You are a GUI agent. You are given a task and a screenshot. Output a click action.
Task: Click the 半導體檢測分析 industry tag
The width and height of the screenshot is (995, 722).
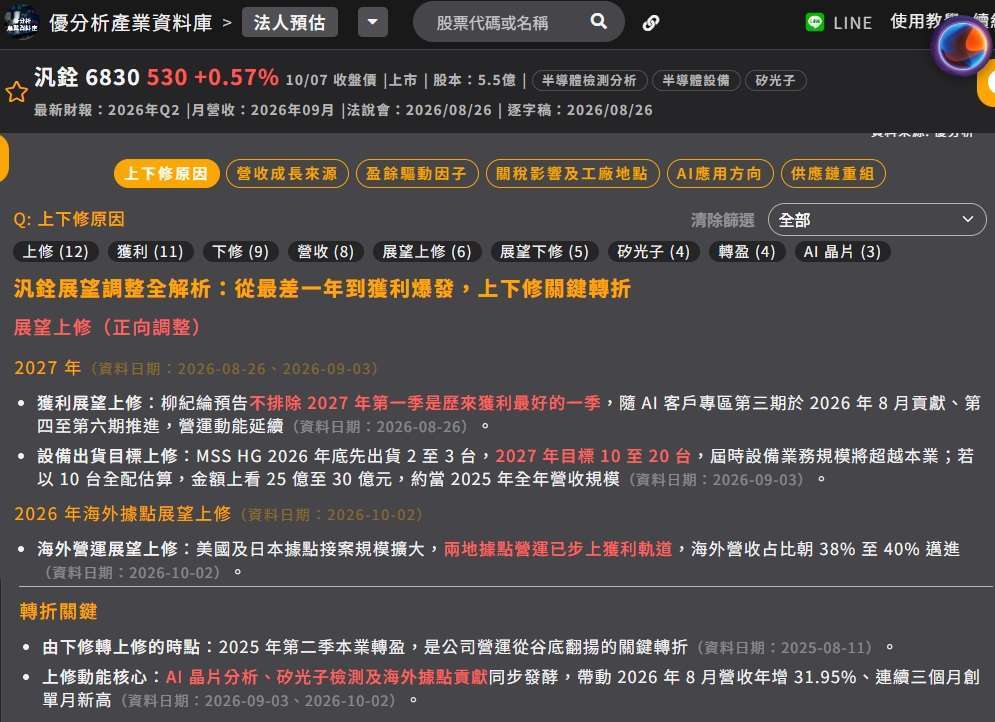click(x=589, y=81)
